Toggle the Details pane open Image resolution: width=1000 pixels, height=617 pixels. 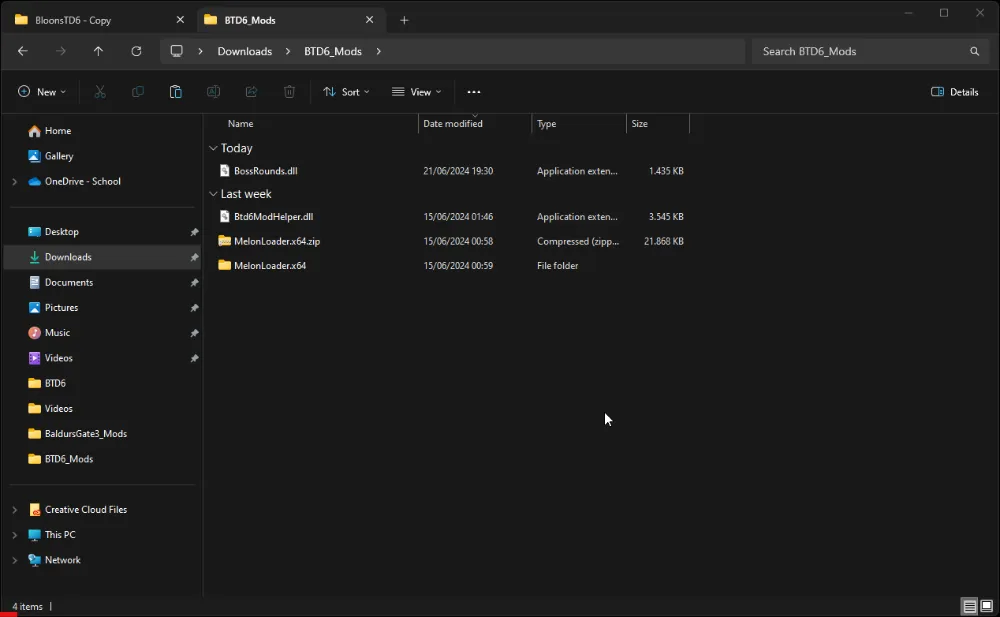953,91
